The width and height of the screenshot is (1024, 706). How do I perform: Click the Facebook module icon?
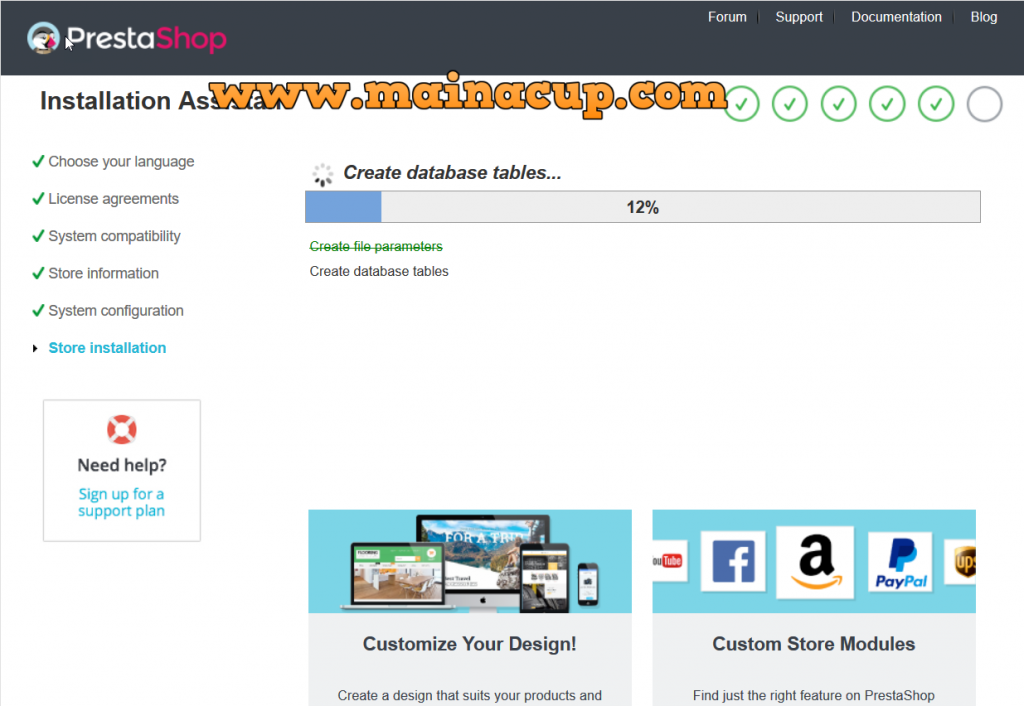[733, 561]
